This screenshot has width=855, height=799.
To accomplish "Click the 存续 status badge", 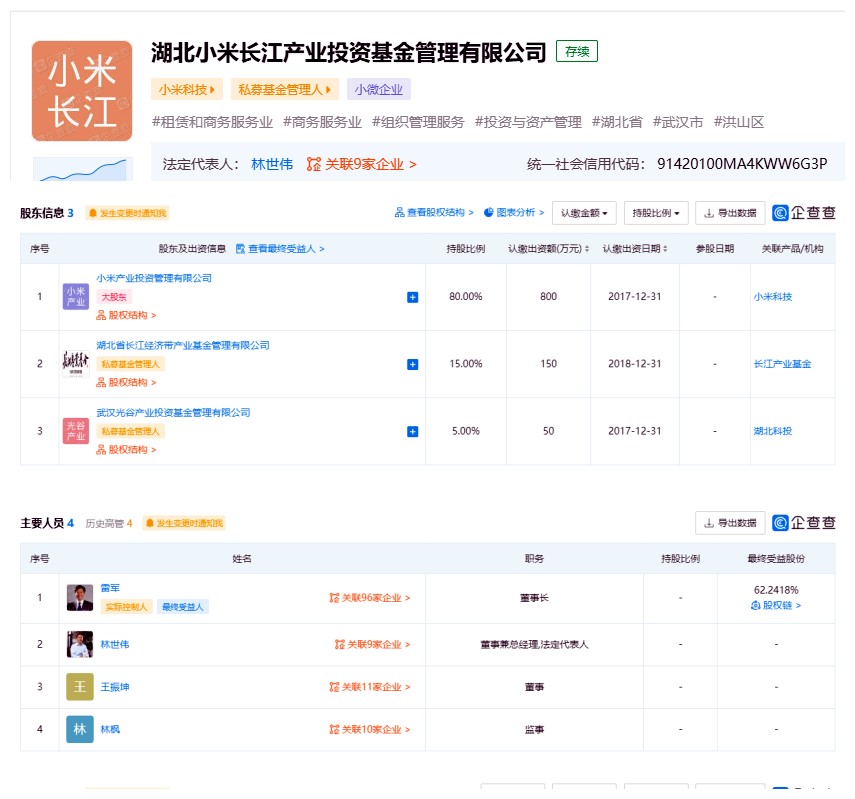I will pyautogui.click(x=577, y=51).
